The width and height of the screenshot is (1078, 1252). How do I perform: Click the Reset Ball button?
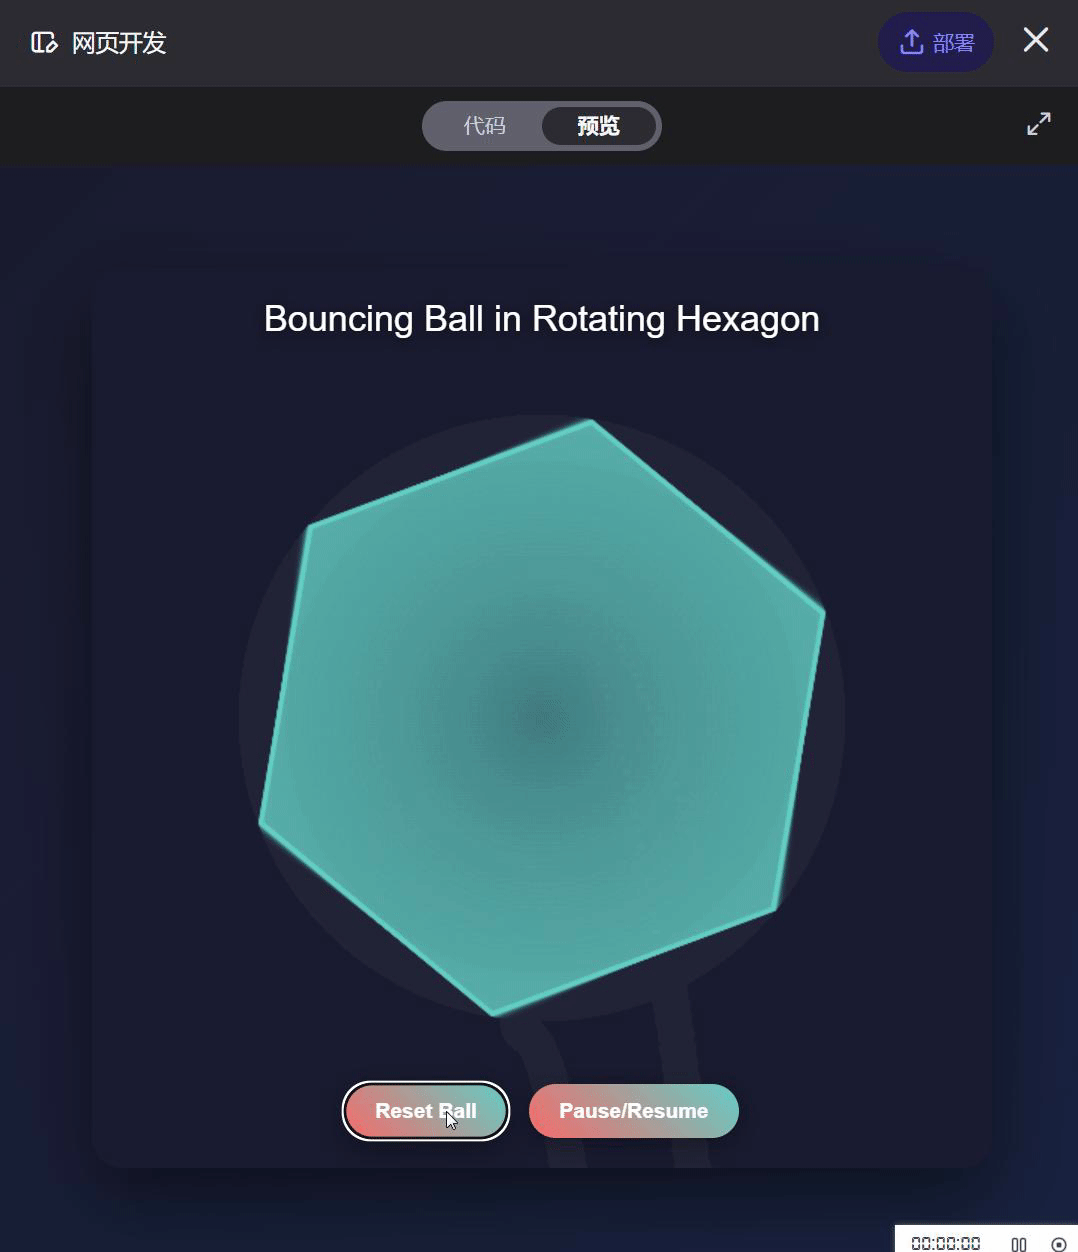pos(425,1111)
